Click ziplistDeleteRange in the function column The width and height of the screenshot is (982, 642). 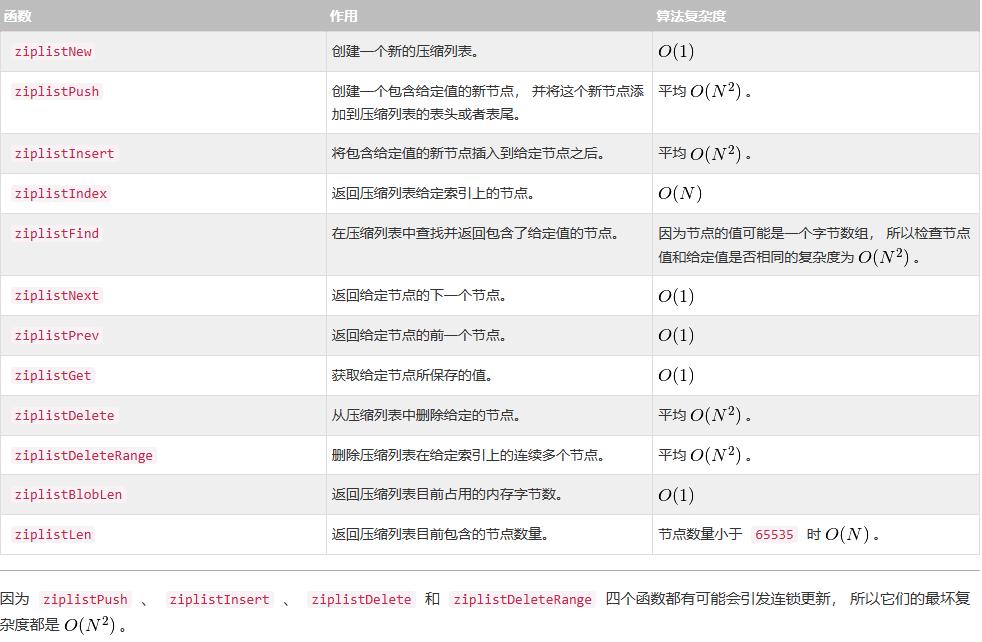coord(83,455)
